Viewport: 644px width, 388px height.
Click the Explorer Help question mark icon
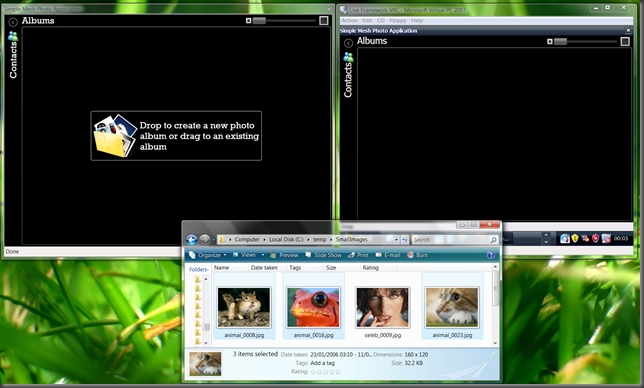pos(491,255)
